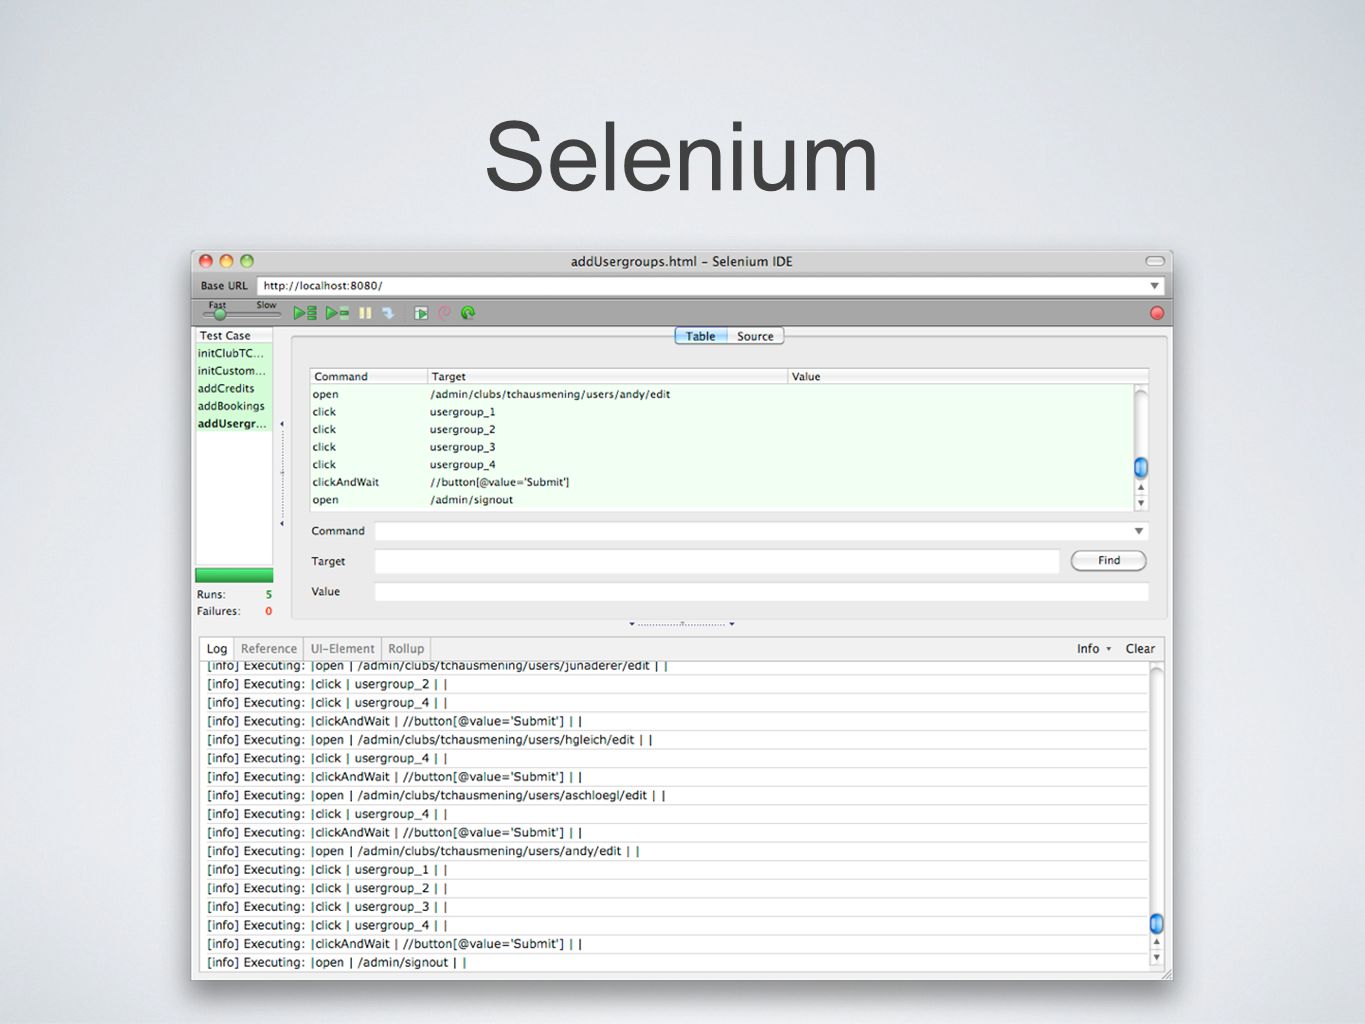This screenshot has height=1024, width=1365.
Task: Click the log pane scrollbar thumb
Action: point(1156,923)
